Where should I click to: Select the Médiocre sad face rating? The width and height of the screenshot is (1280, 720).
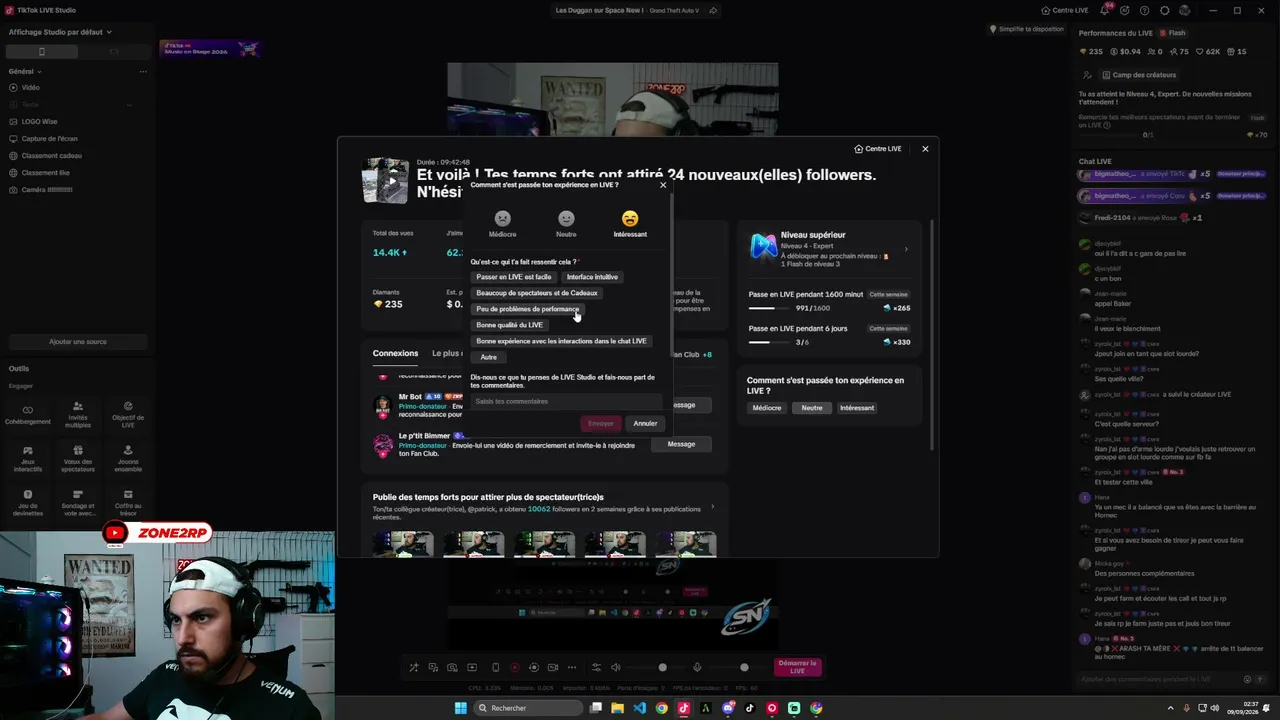tap(502, 224)
